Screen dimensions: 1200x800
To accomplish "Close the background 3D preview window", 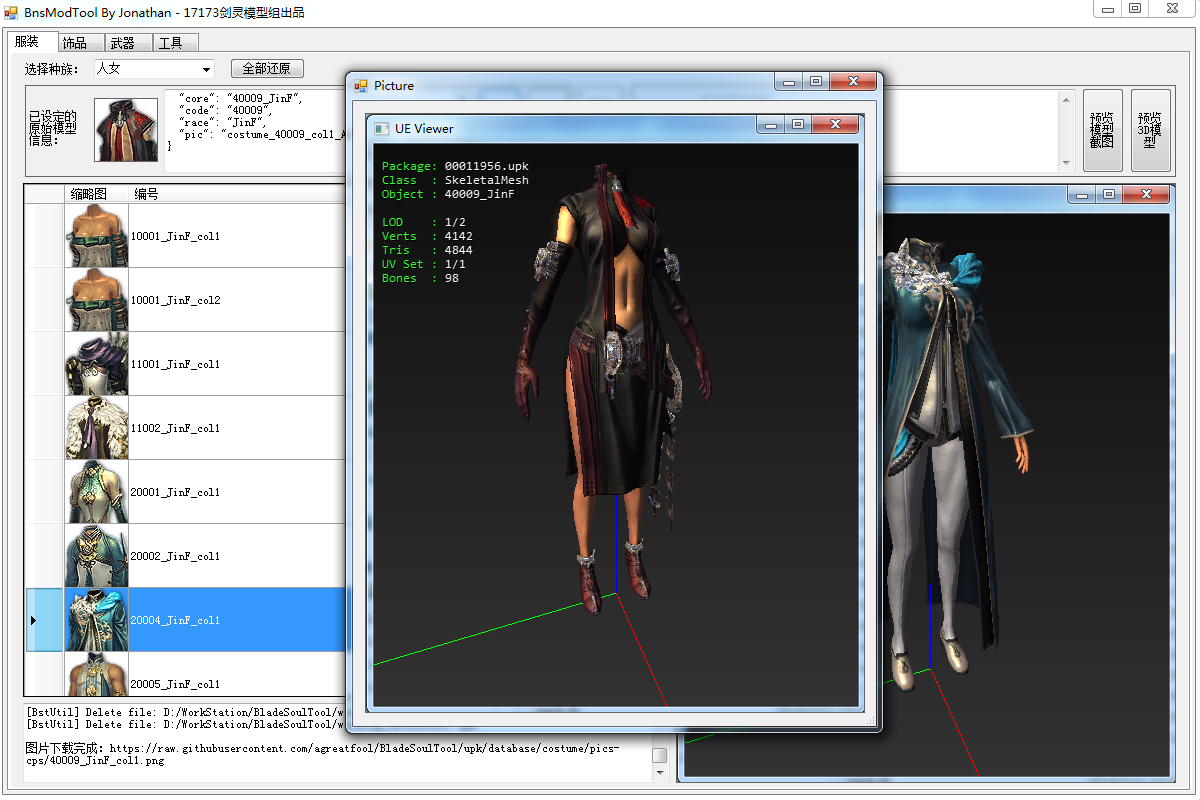I will [x=1146, y=195].
